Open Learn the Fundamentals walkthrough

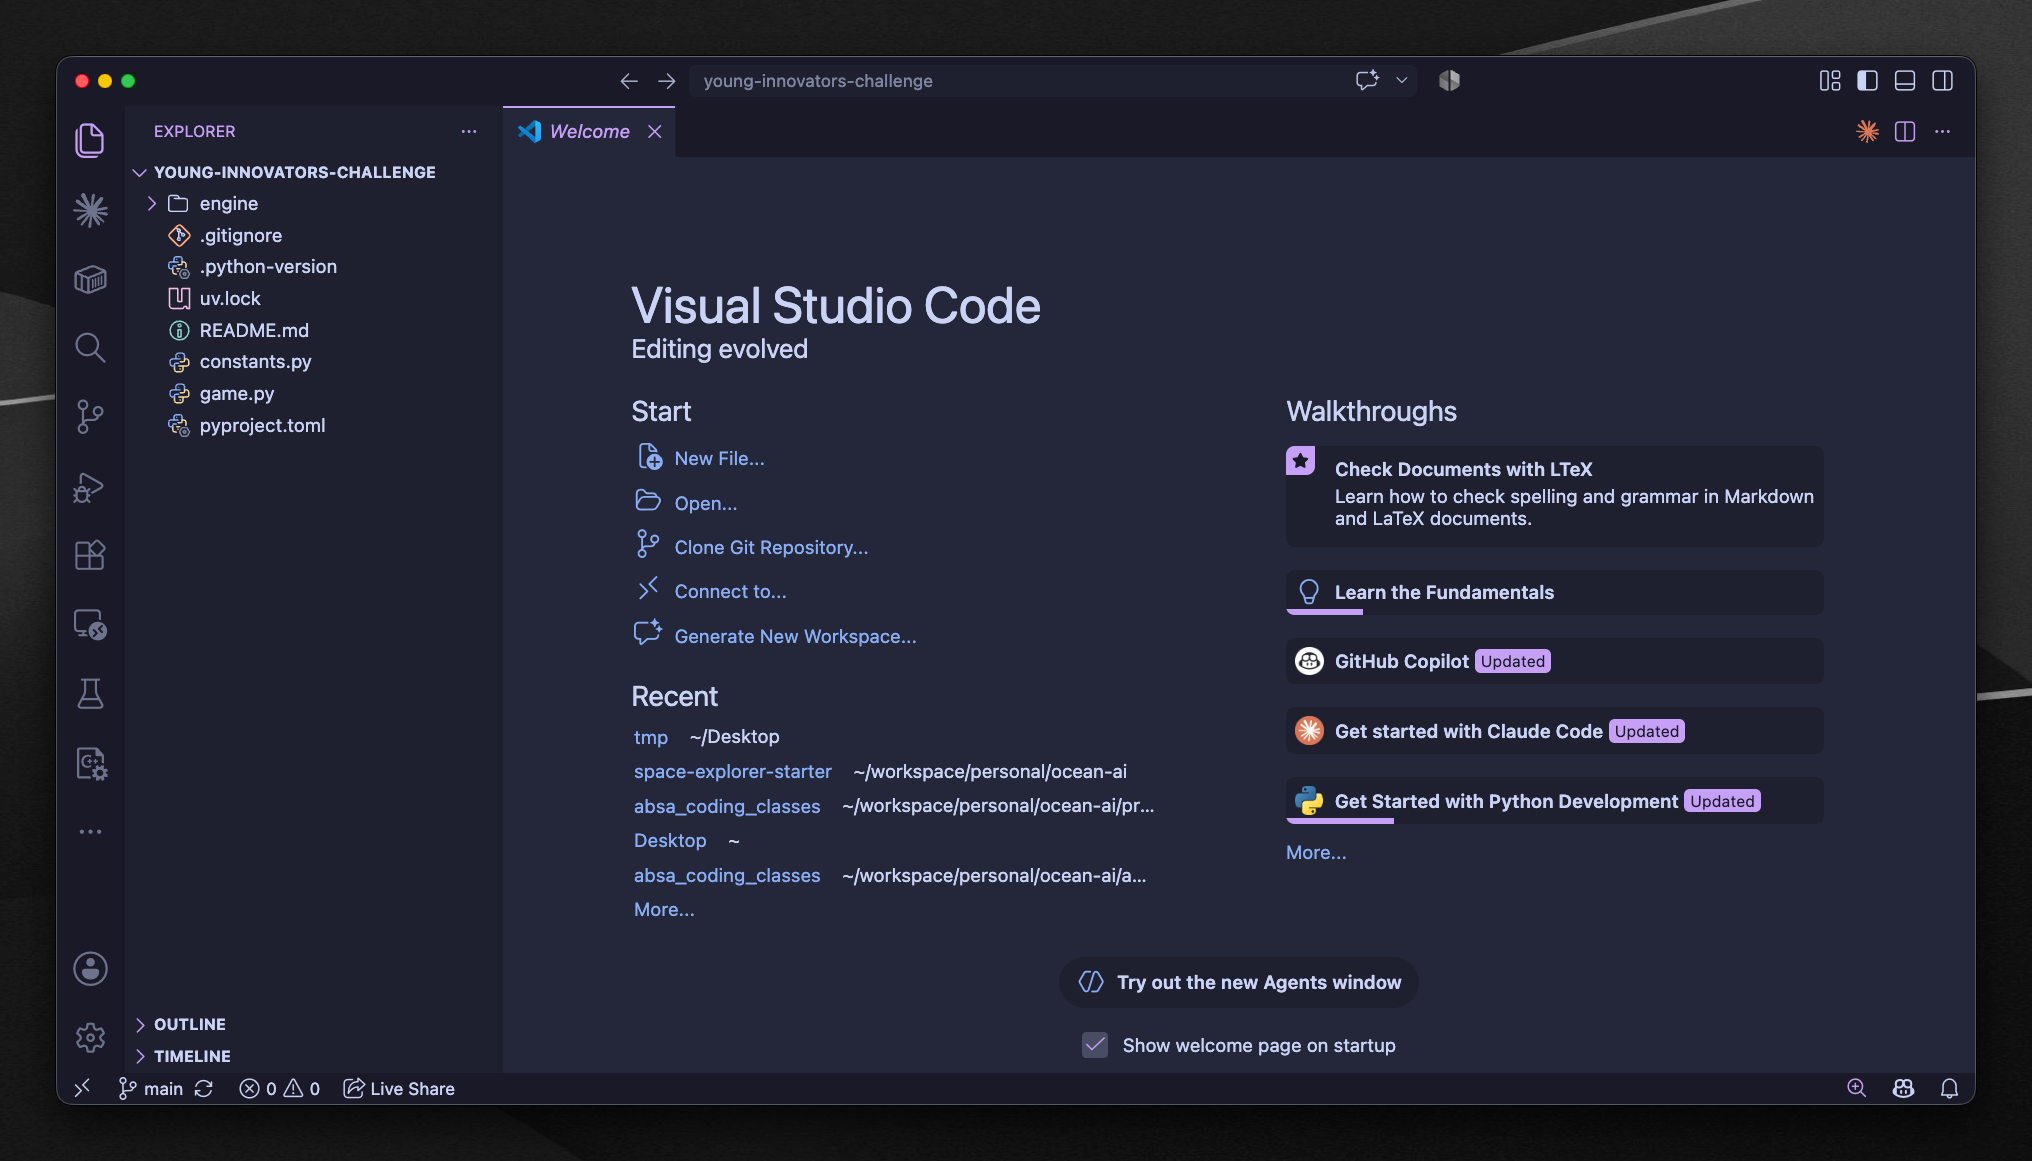(1554, 592)
